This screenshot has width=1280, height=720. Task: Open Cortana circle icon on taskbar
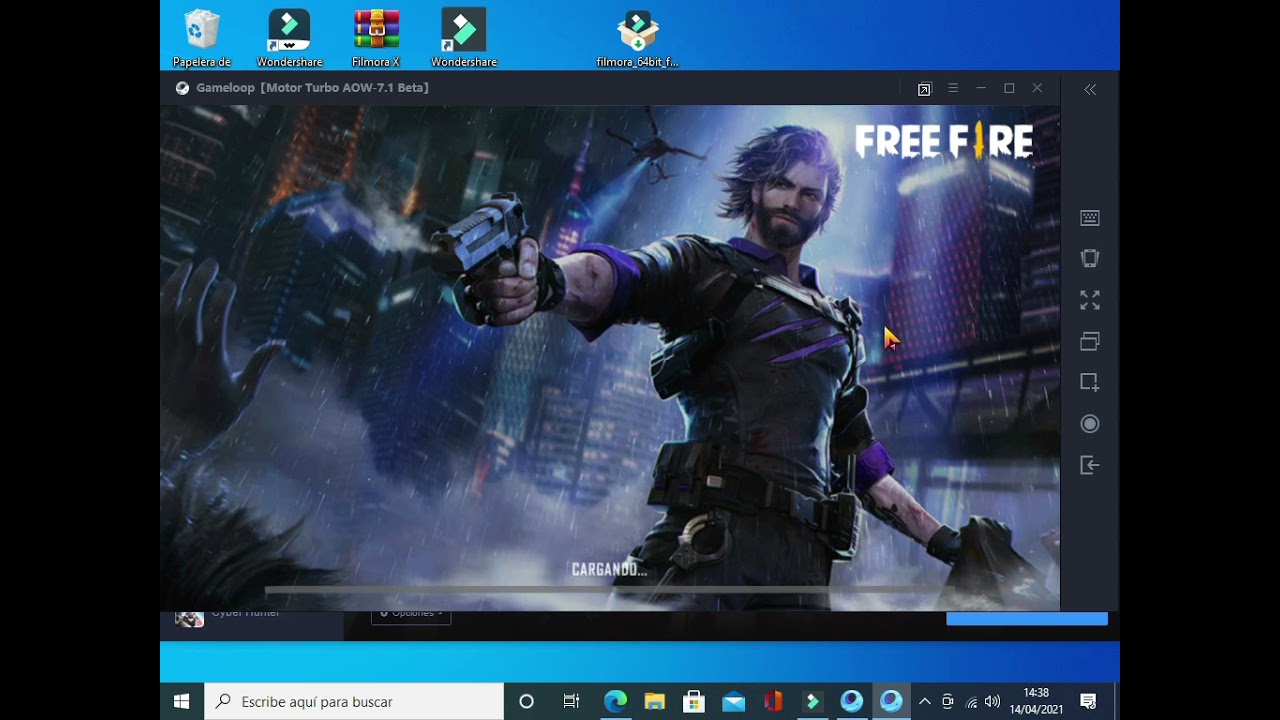coord(527,702)
